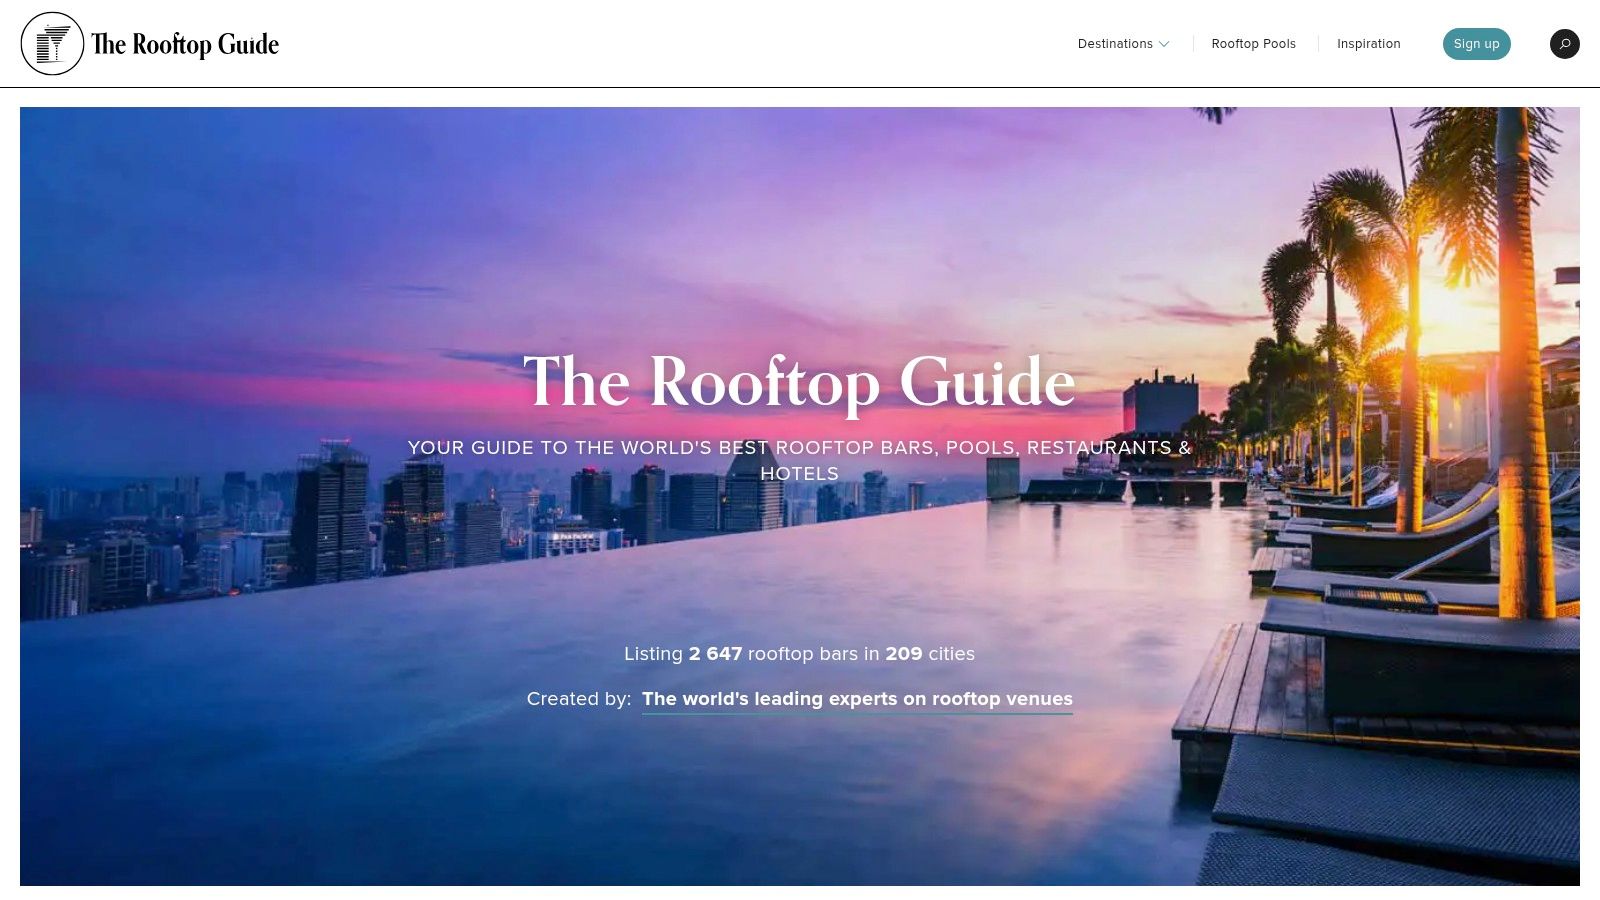Open the search magnifier icon
The image size is (1600, 900).
[x=1565, y=44]
